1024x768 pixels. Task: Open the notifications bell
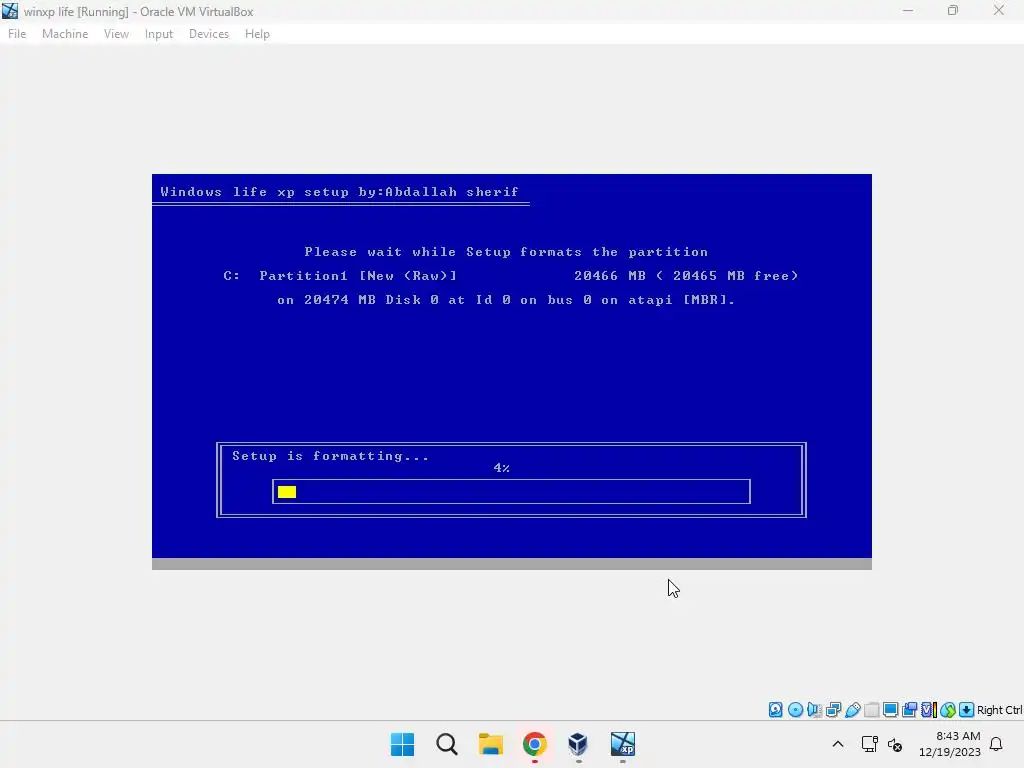(996, 744)
